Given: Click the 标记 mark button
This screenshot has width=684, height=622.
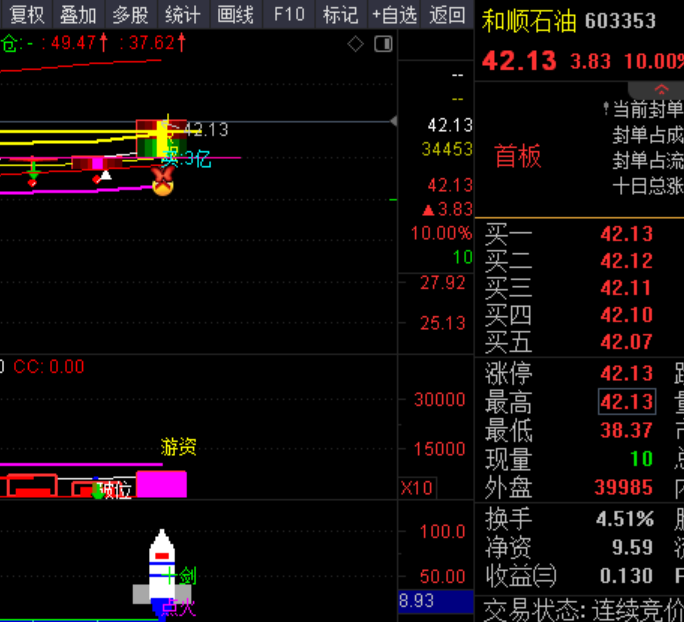Looking at the screenshot, I should (341, 15).
